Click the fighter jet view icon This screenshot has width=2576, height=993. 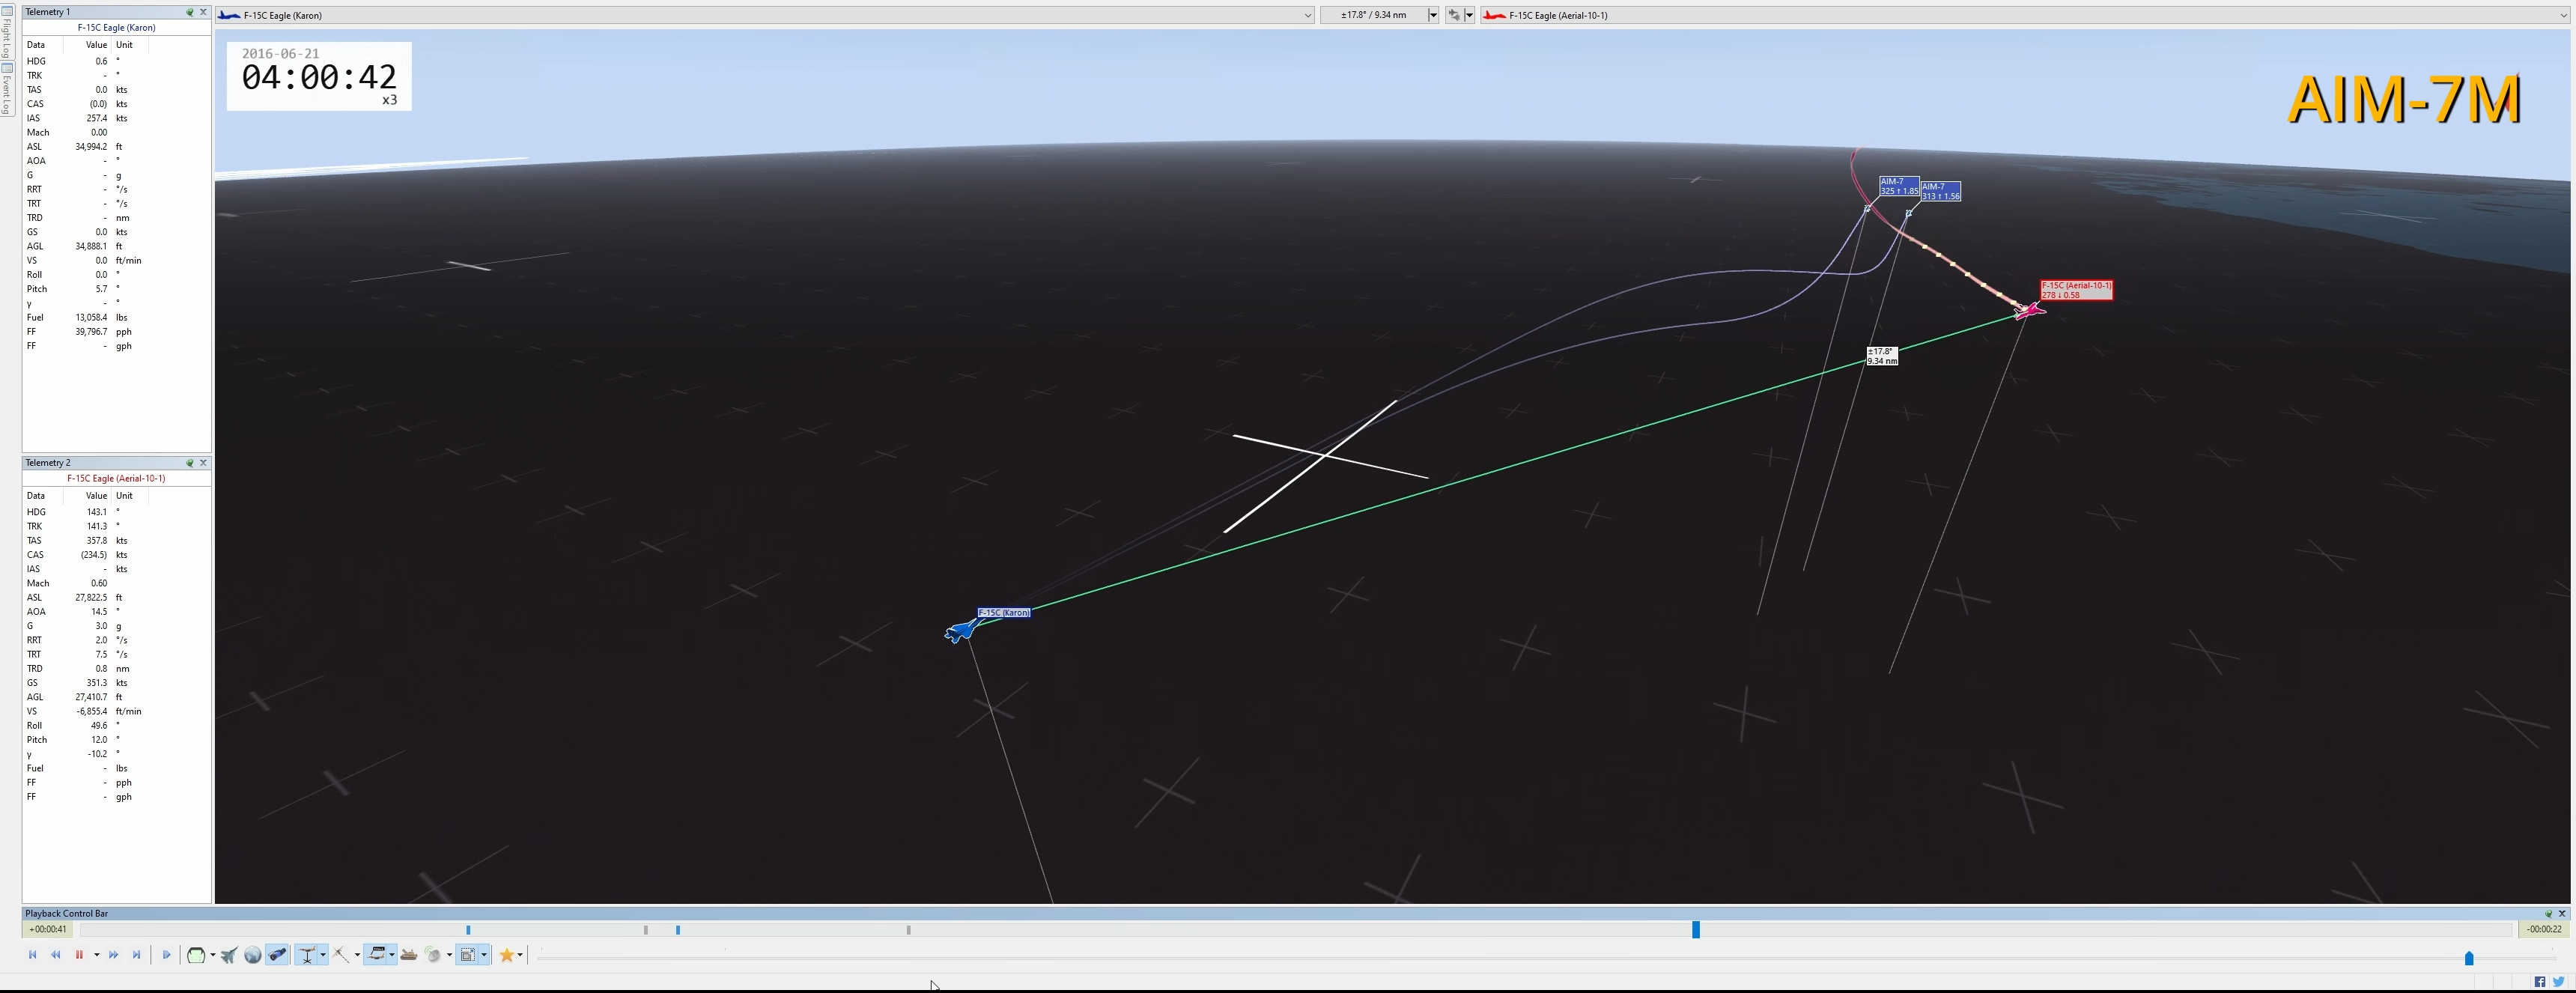pos(229,955)
